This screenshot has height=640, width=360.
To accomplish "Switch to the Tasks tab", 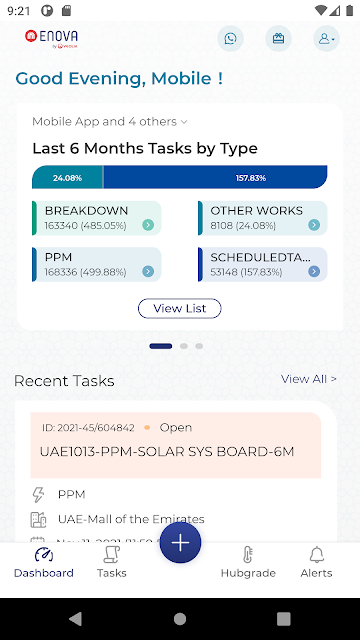I will [111, 562].
